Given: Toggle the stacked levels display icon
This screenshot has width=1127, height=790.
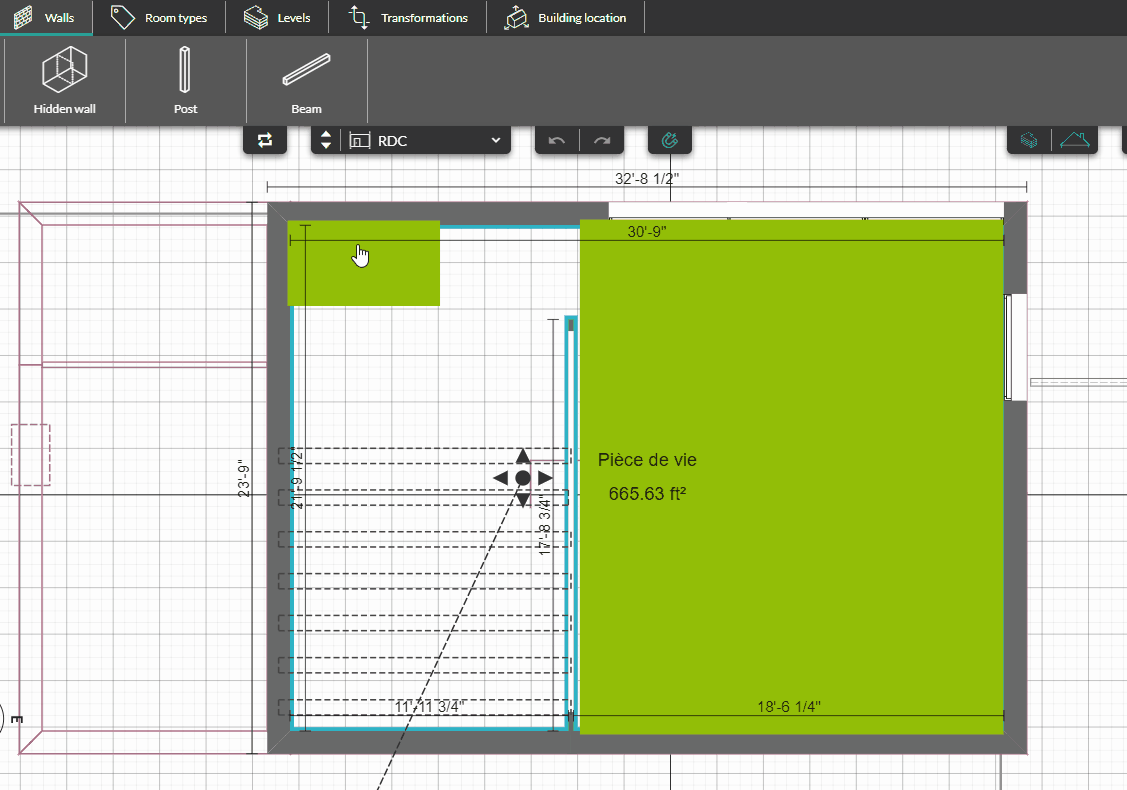Looking at the screenshot, I should [x=1028, y=141].
